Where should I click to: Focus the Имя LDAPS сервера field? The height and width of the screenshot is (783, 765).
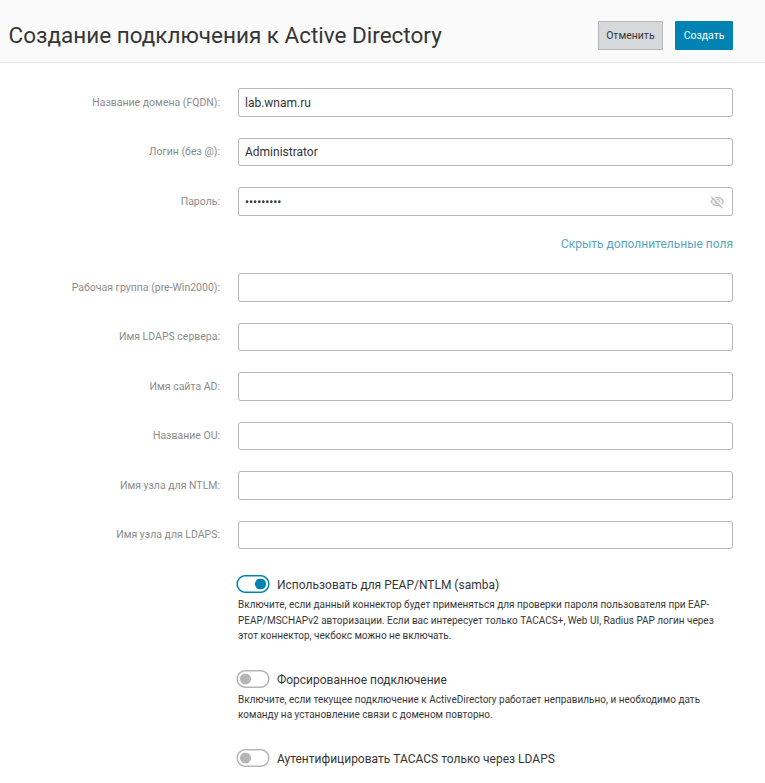click(485, 337)
